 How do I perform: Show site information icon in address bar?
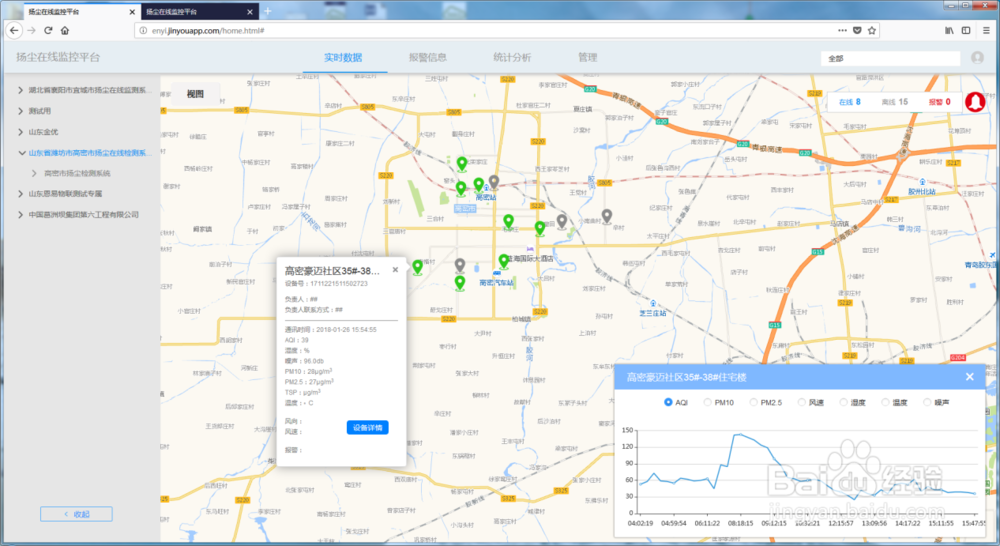[x=143, y=31]
